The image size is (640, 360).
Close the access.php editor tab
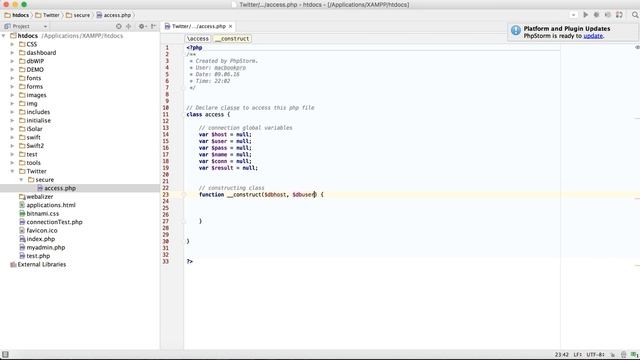[x=231, y=26]
